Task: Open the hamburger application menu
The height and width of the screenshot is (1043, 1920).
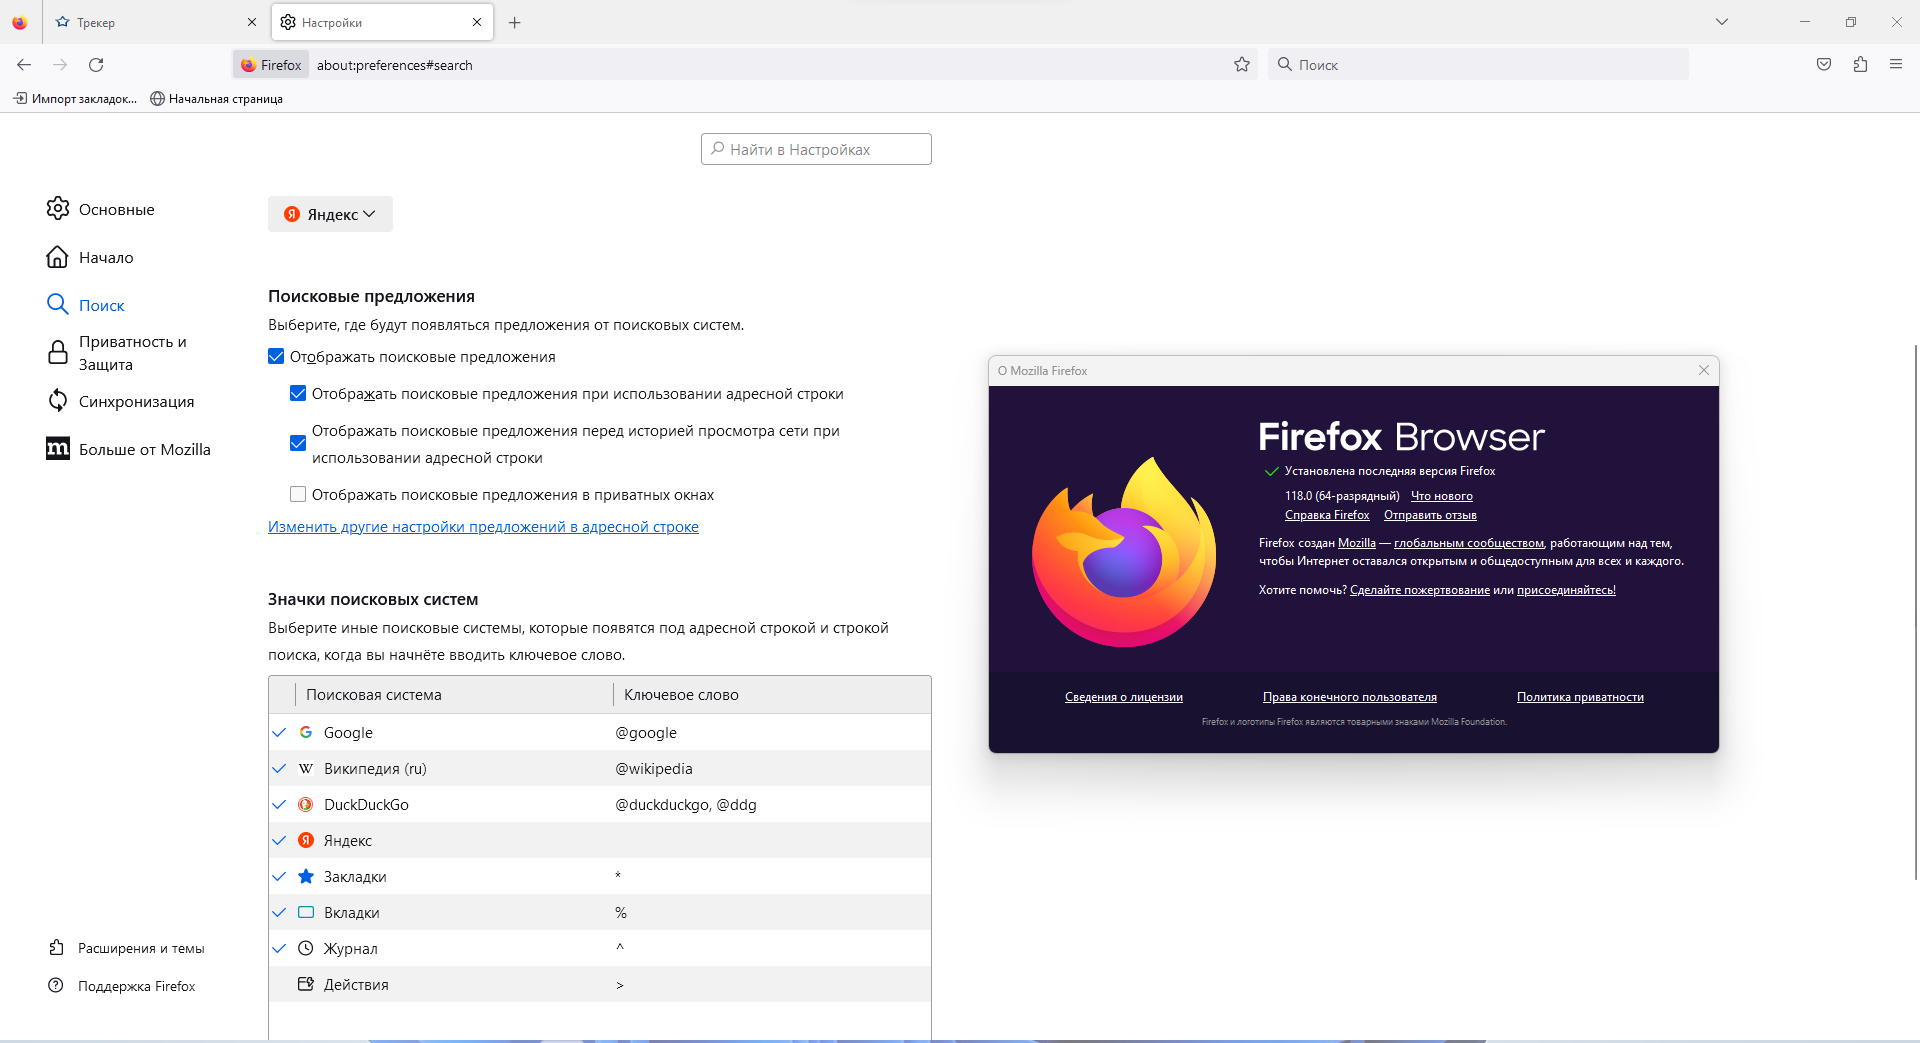Action: 1896,65
